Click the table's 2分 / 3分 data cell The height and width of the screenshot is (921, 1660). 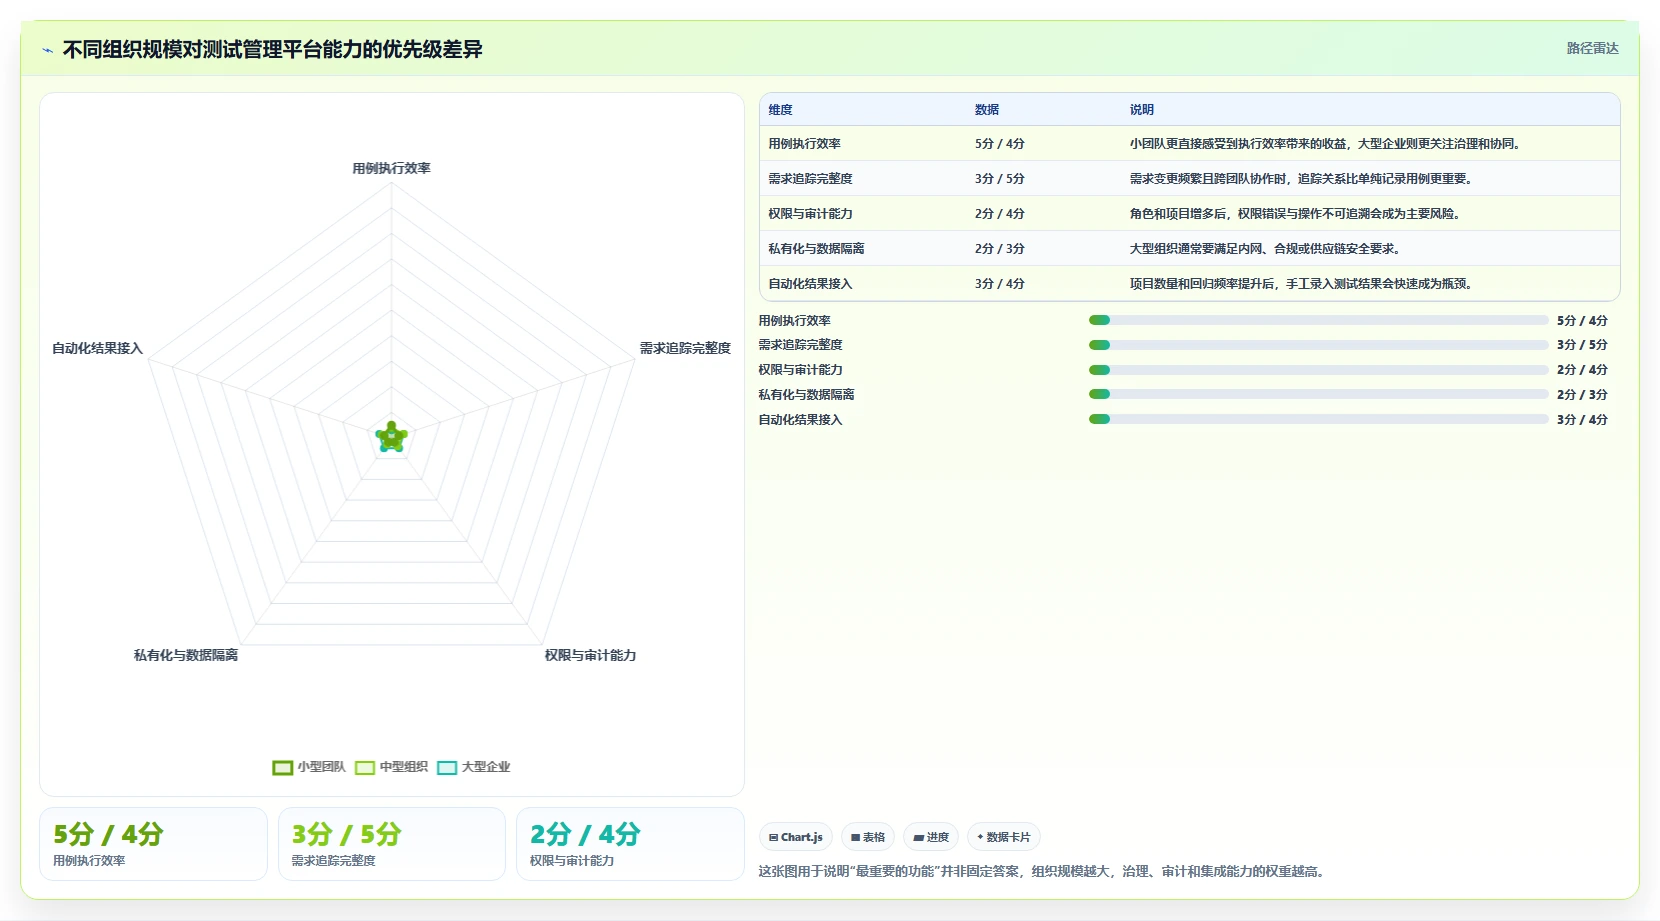[1000, 249]
